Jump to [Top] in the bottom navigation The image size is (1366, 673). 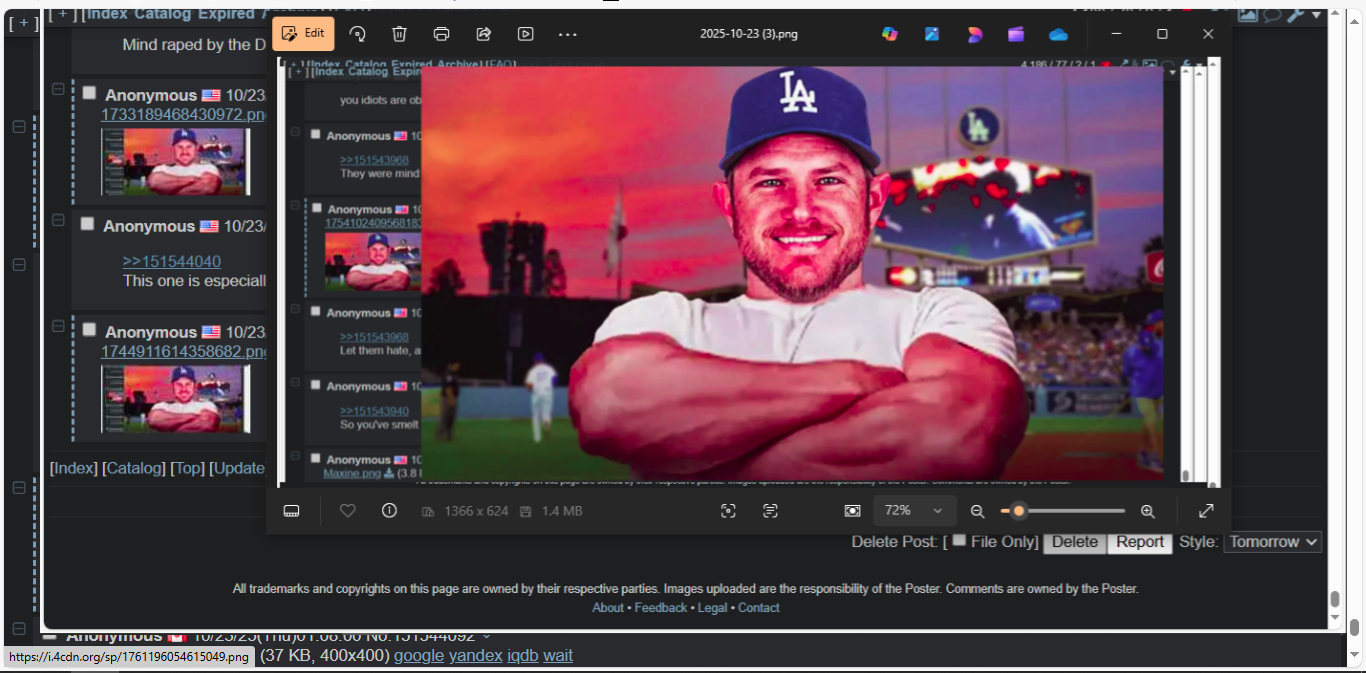click(x=187, y=468)
